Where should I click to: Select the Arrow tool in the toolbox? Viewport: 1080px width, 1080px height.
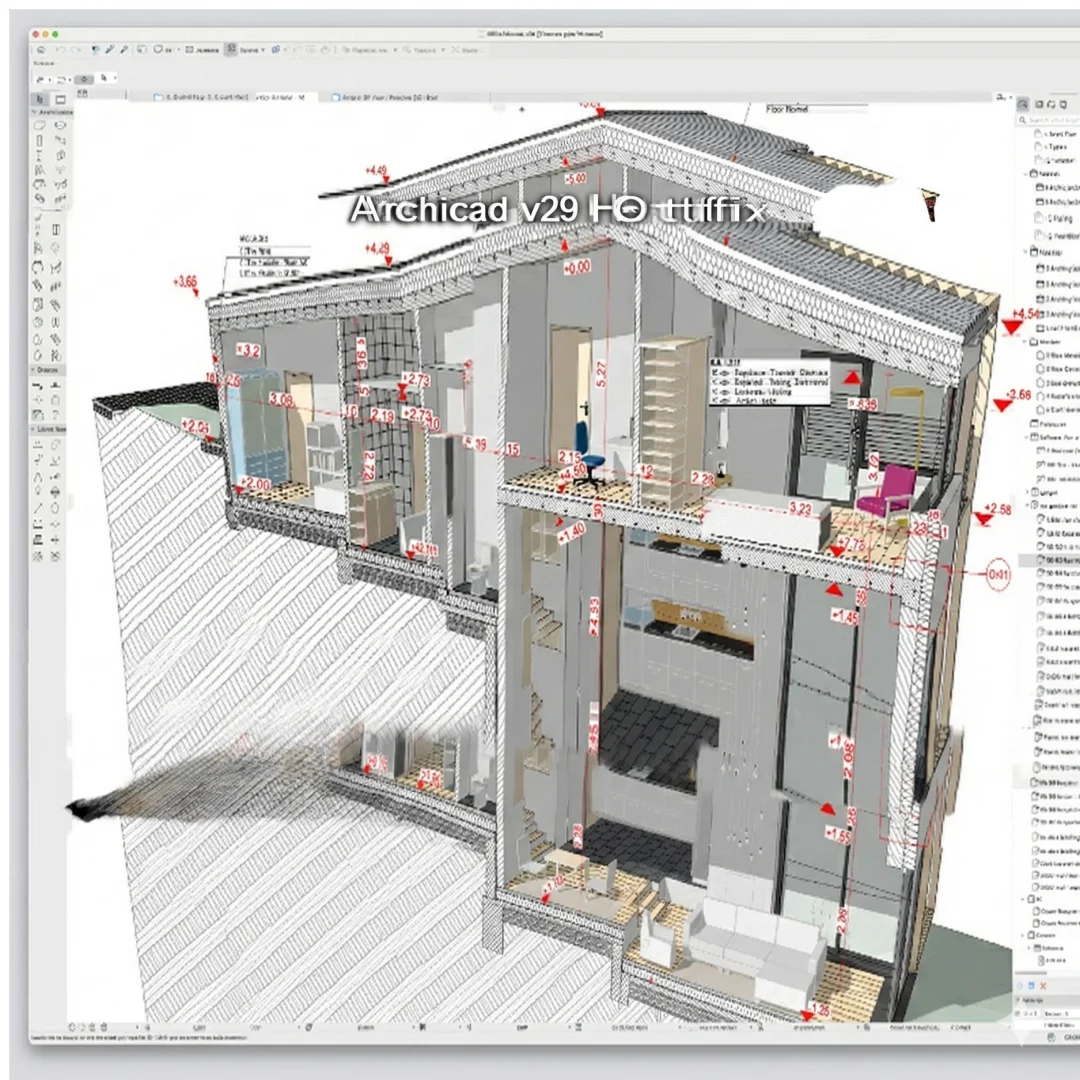point(40,99)
